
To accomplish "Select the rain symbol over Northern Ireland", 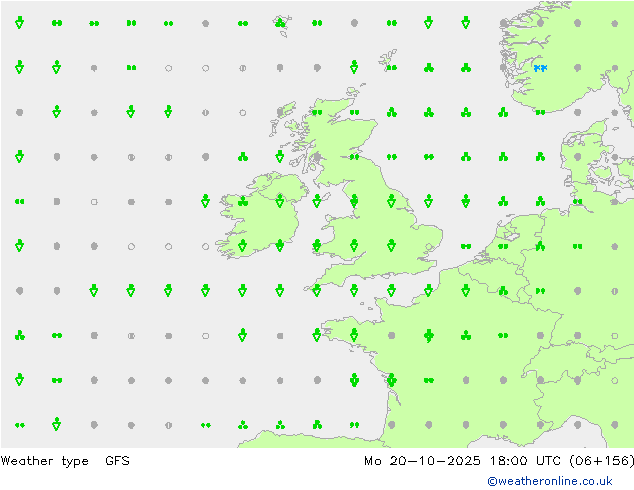I will tap(280, 201).
